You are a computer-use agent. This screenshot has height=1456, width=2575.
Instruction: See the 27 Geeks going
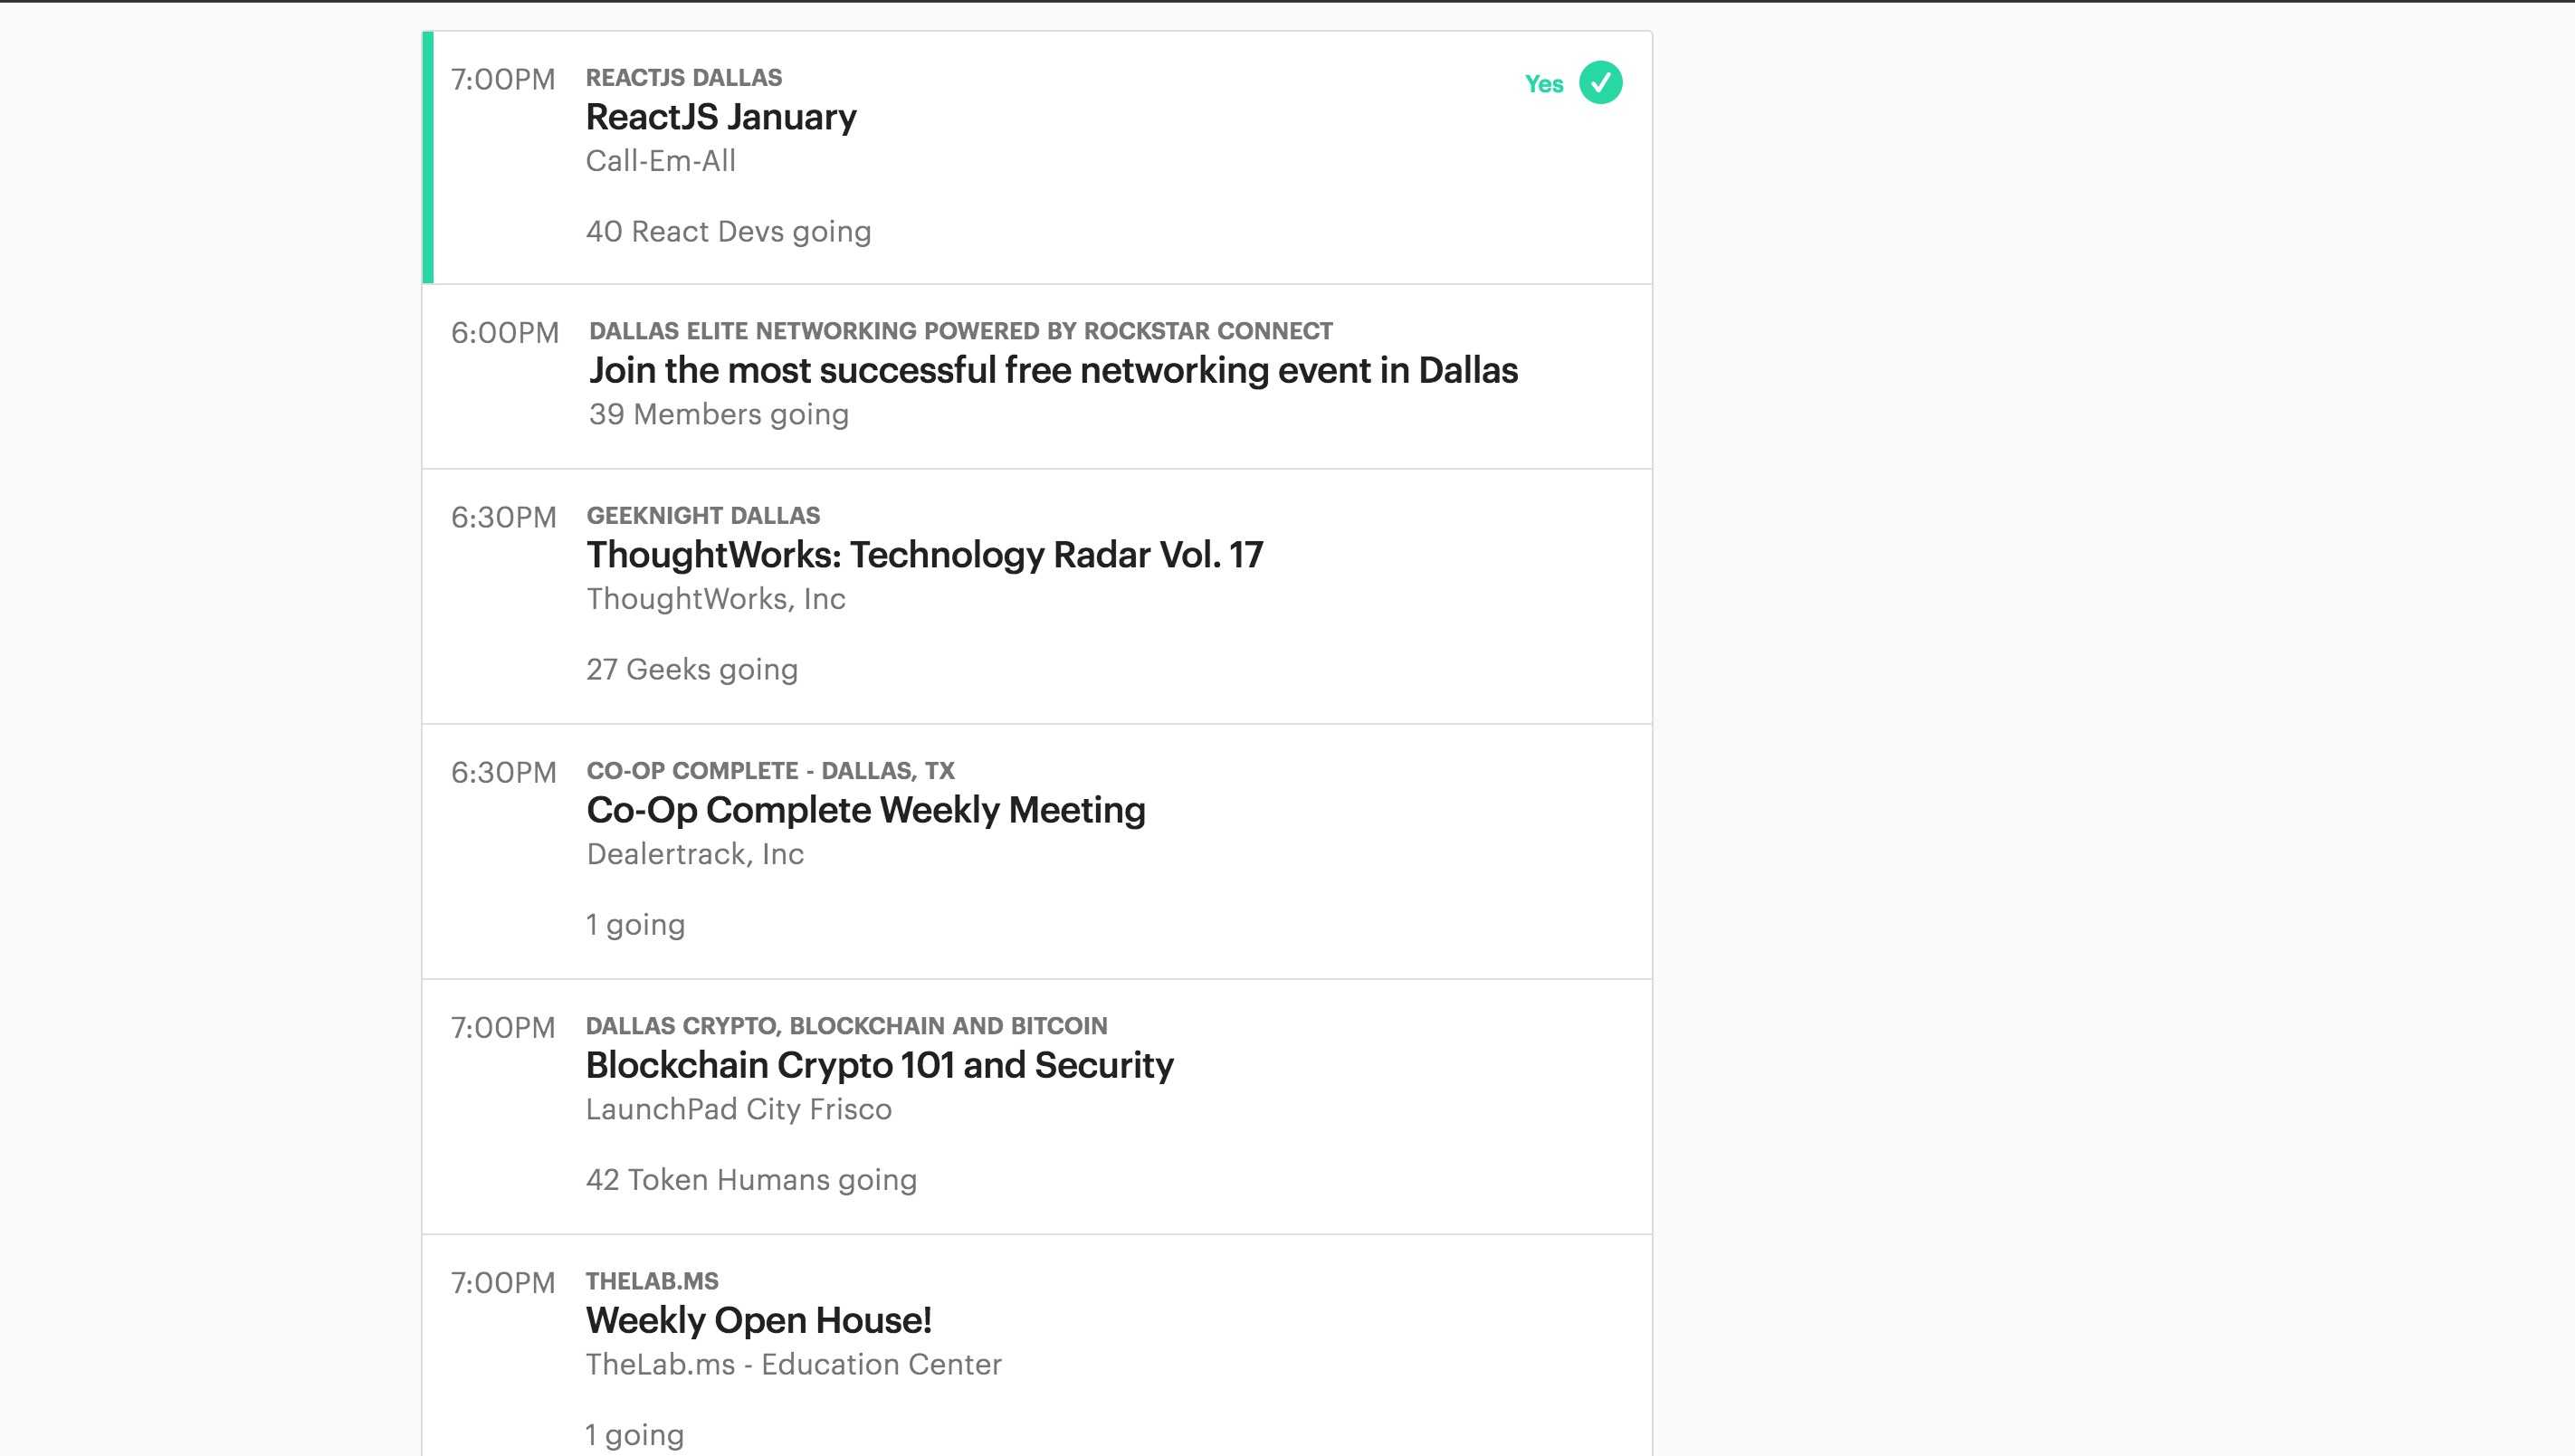(691, 670)
